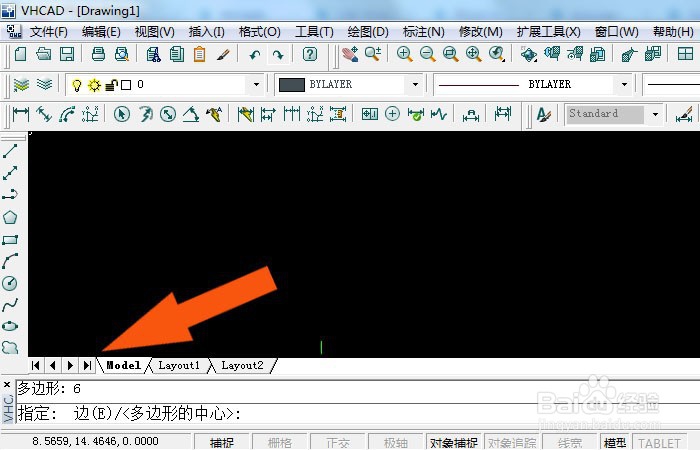The height and width of the screenshot is (450, 700).
Task: Click the command line input prompt
Action: [357, 413]
